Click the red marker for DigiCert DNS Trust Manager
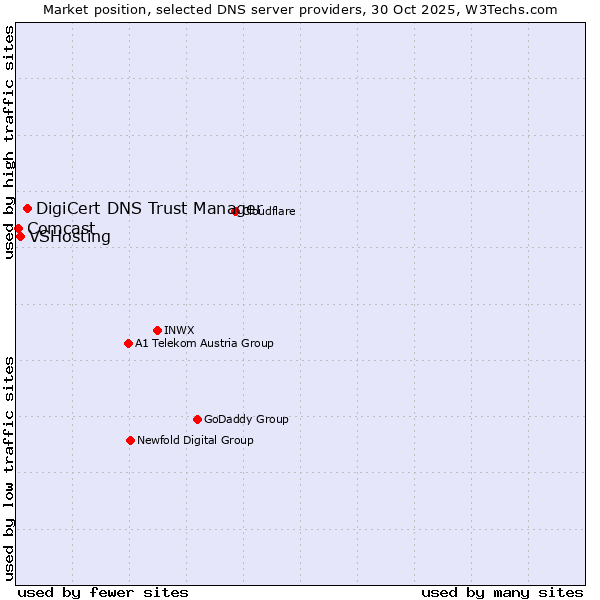 click(28, 208)
